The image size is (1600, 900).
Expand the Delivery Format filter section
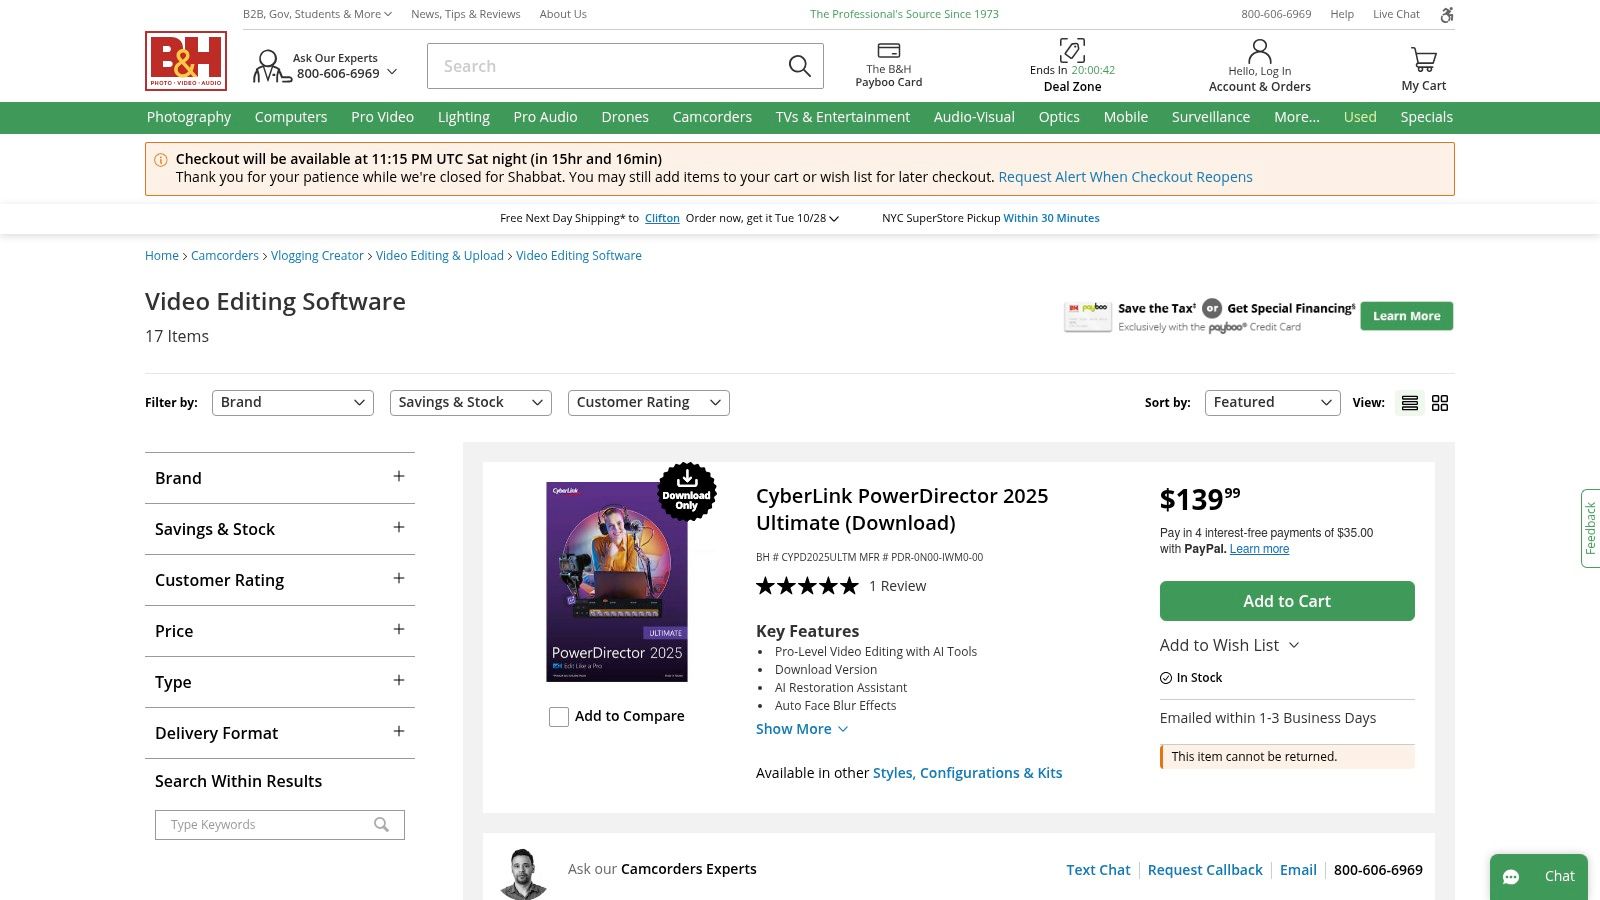[x=399, y=732]
